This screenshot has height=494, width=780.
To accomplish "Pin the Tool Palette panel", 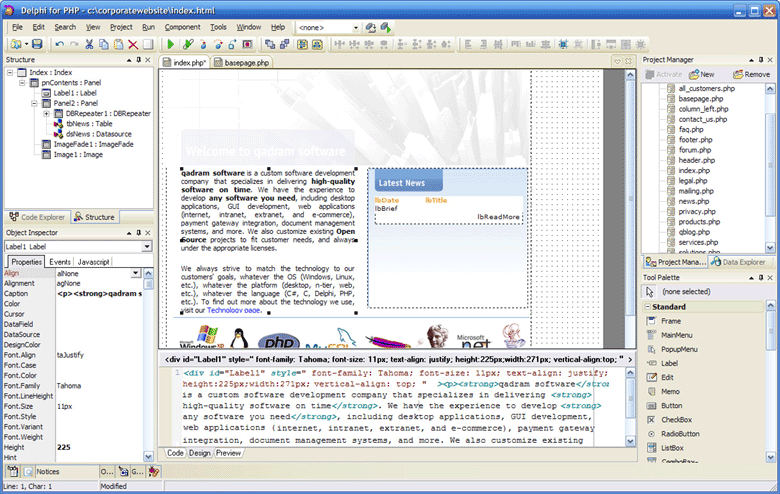I will [761, 278].
